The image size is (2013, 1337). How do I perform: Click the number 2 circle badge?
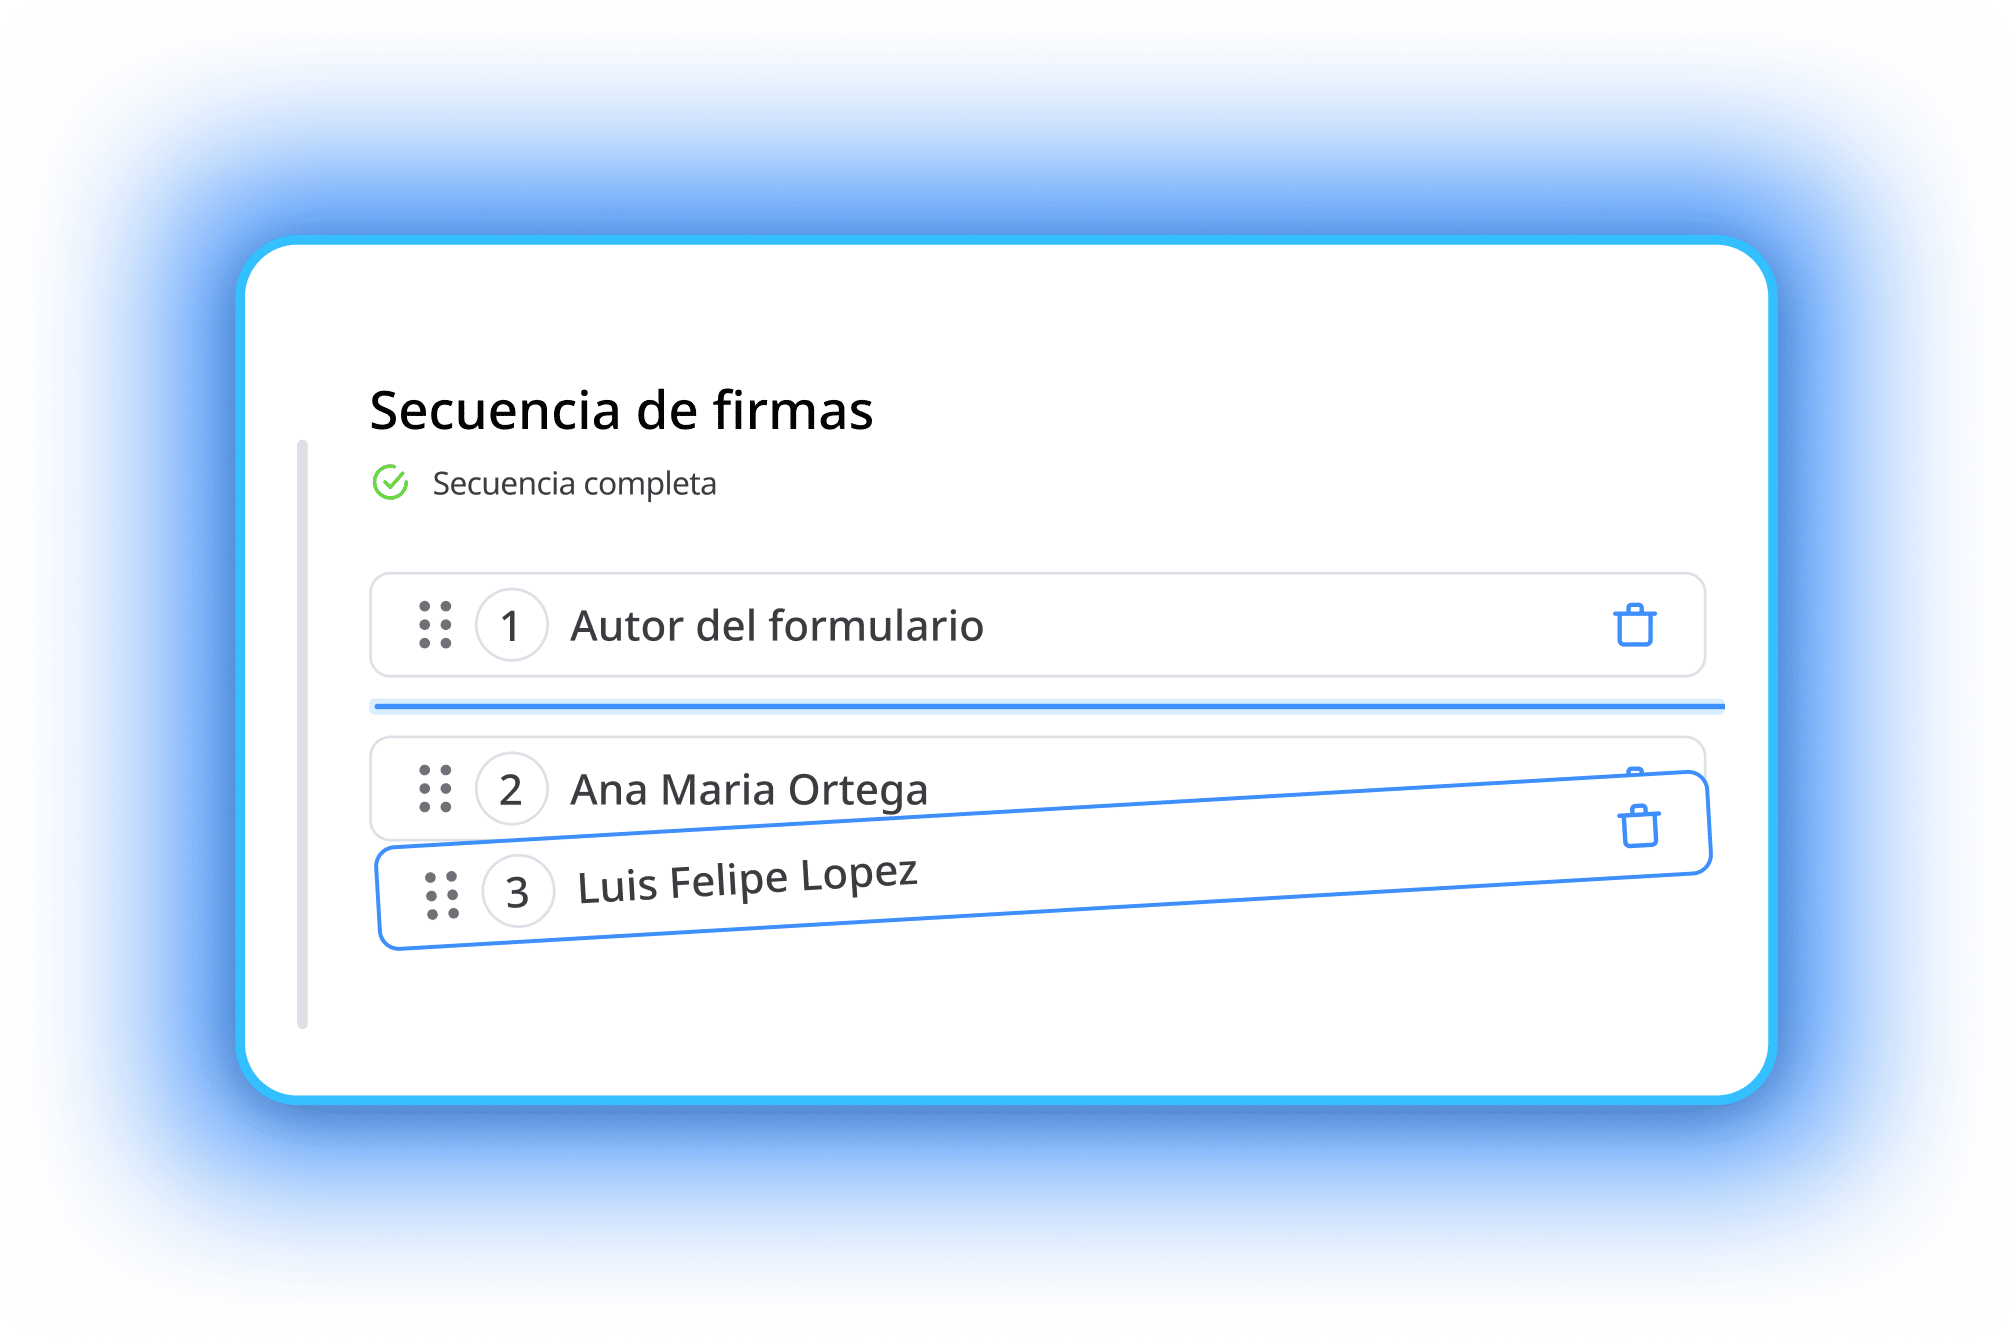512,789
